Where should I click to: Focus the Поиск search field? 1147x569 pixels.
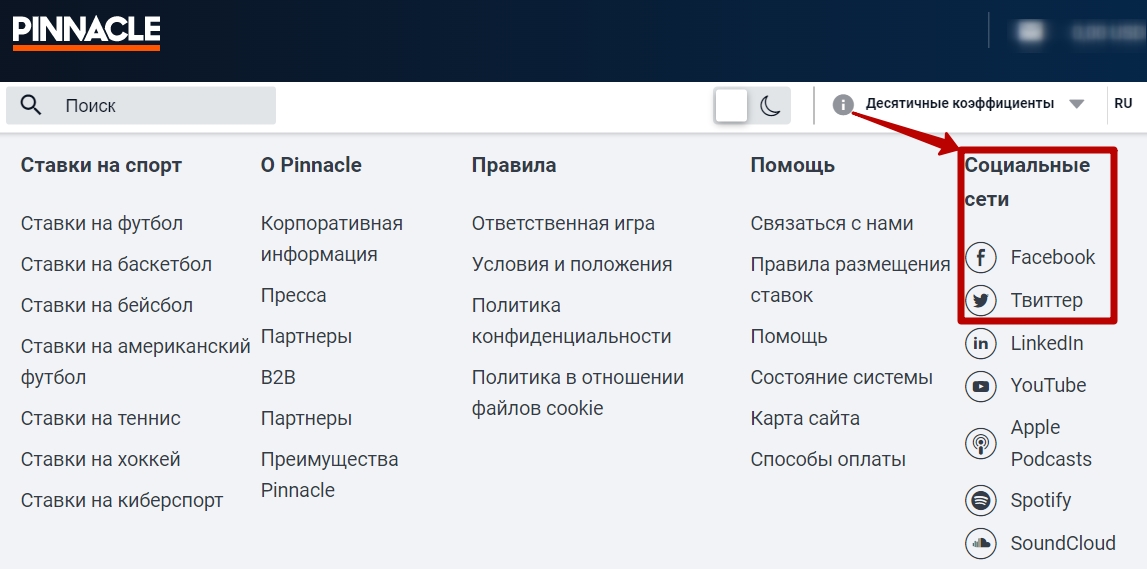coord(141,105)
